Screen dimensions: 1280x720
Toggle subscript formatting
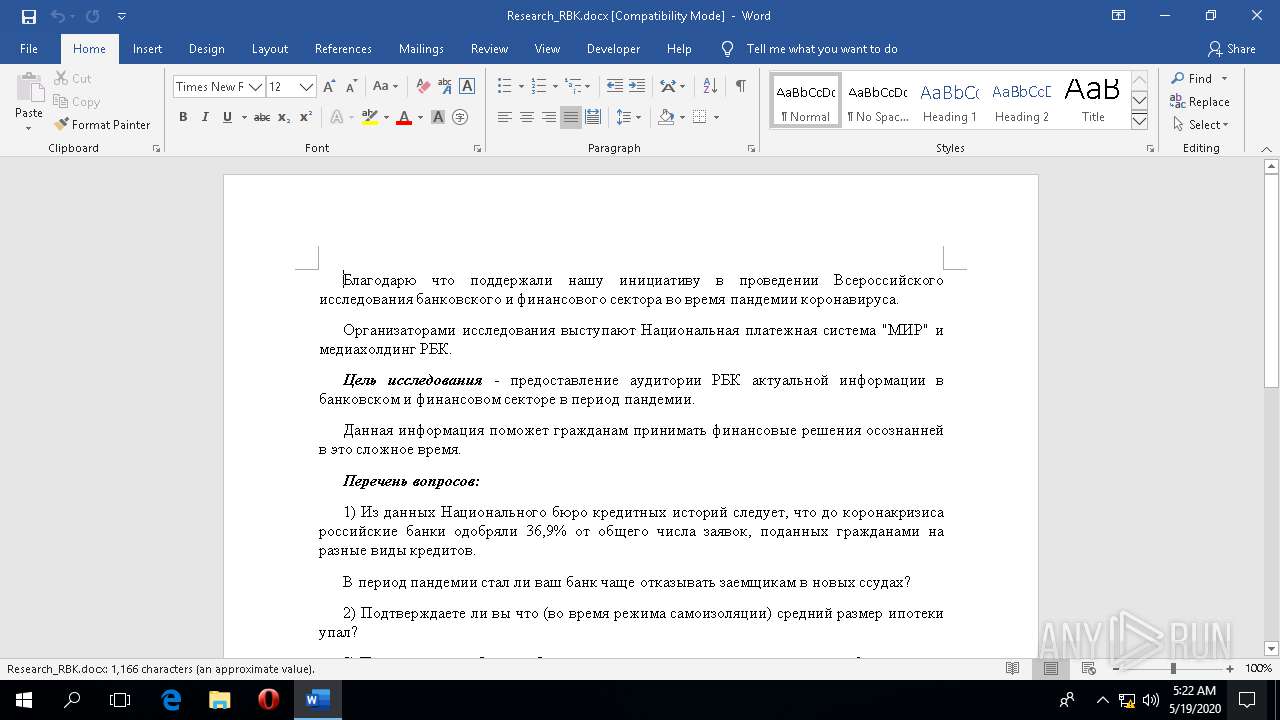coord(284,117)
